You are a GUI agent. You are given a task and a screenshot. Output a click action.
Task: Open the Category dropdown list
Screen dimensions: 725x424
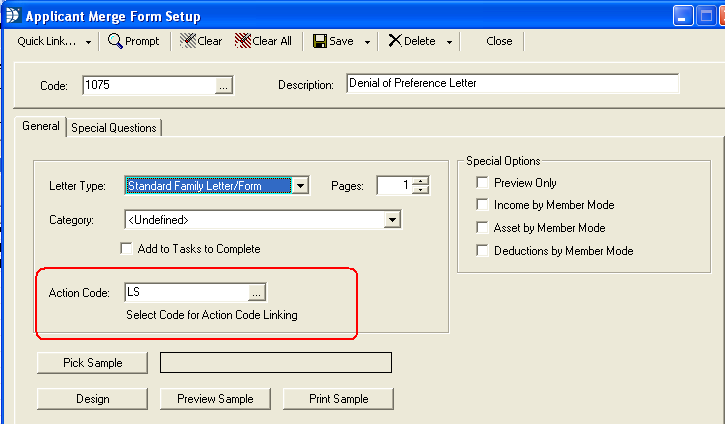pyautogui.click(x=393, y=220)
